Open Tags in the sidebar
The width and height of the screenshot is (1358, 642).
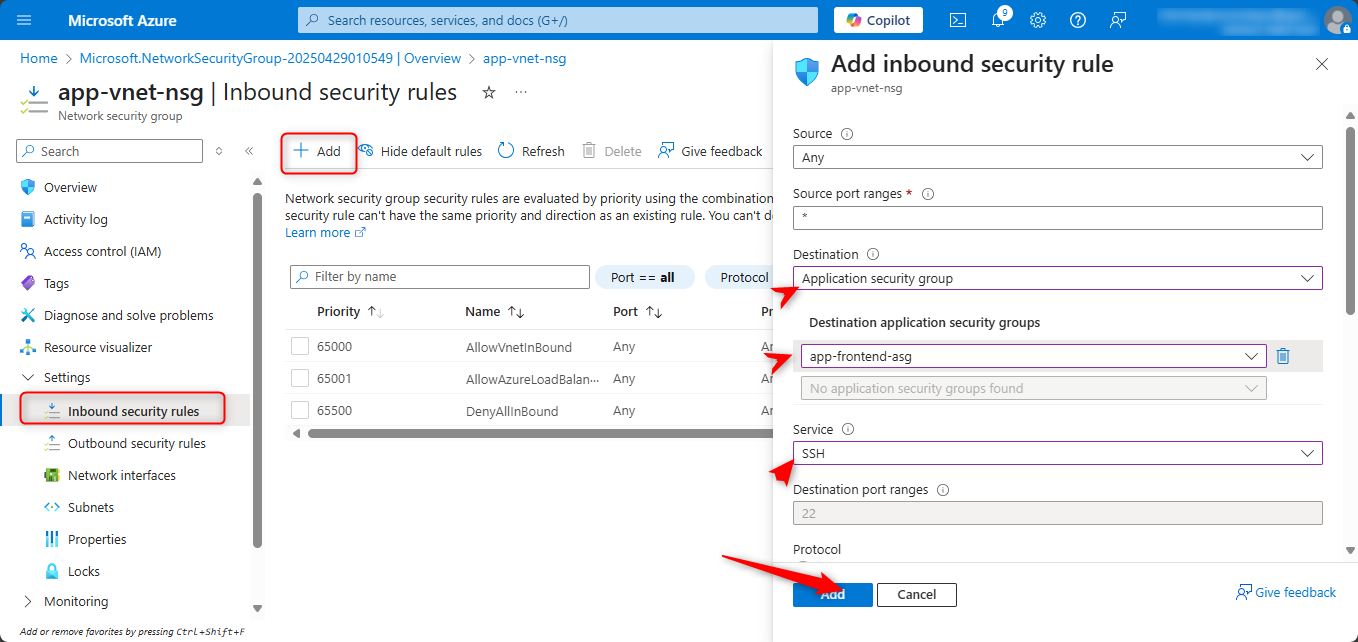point(56,283)
